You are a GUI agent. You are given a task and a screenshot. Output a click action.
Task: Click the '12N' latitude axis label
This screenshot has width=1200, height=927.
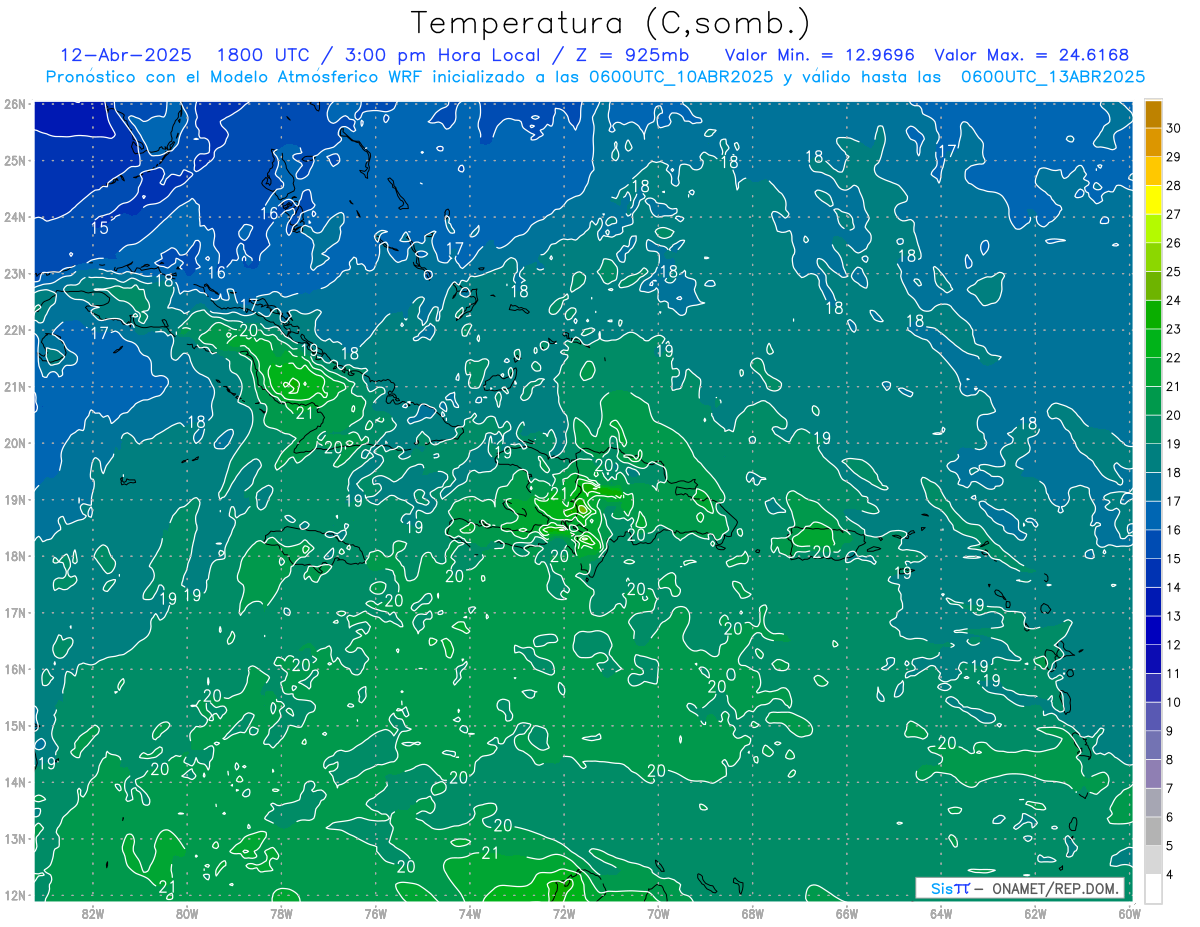14,895
